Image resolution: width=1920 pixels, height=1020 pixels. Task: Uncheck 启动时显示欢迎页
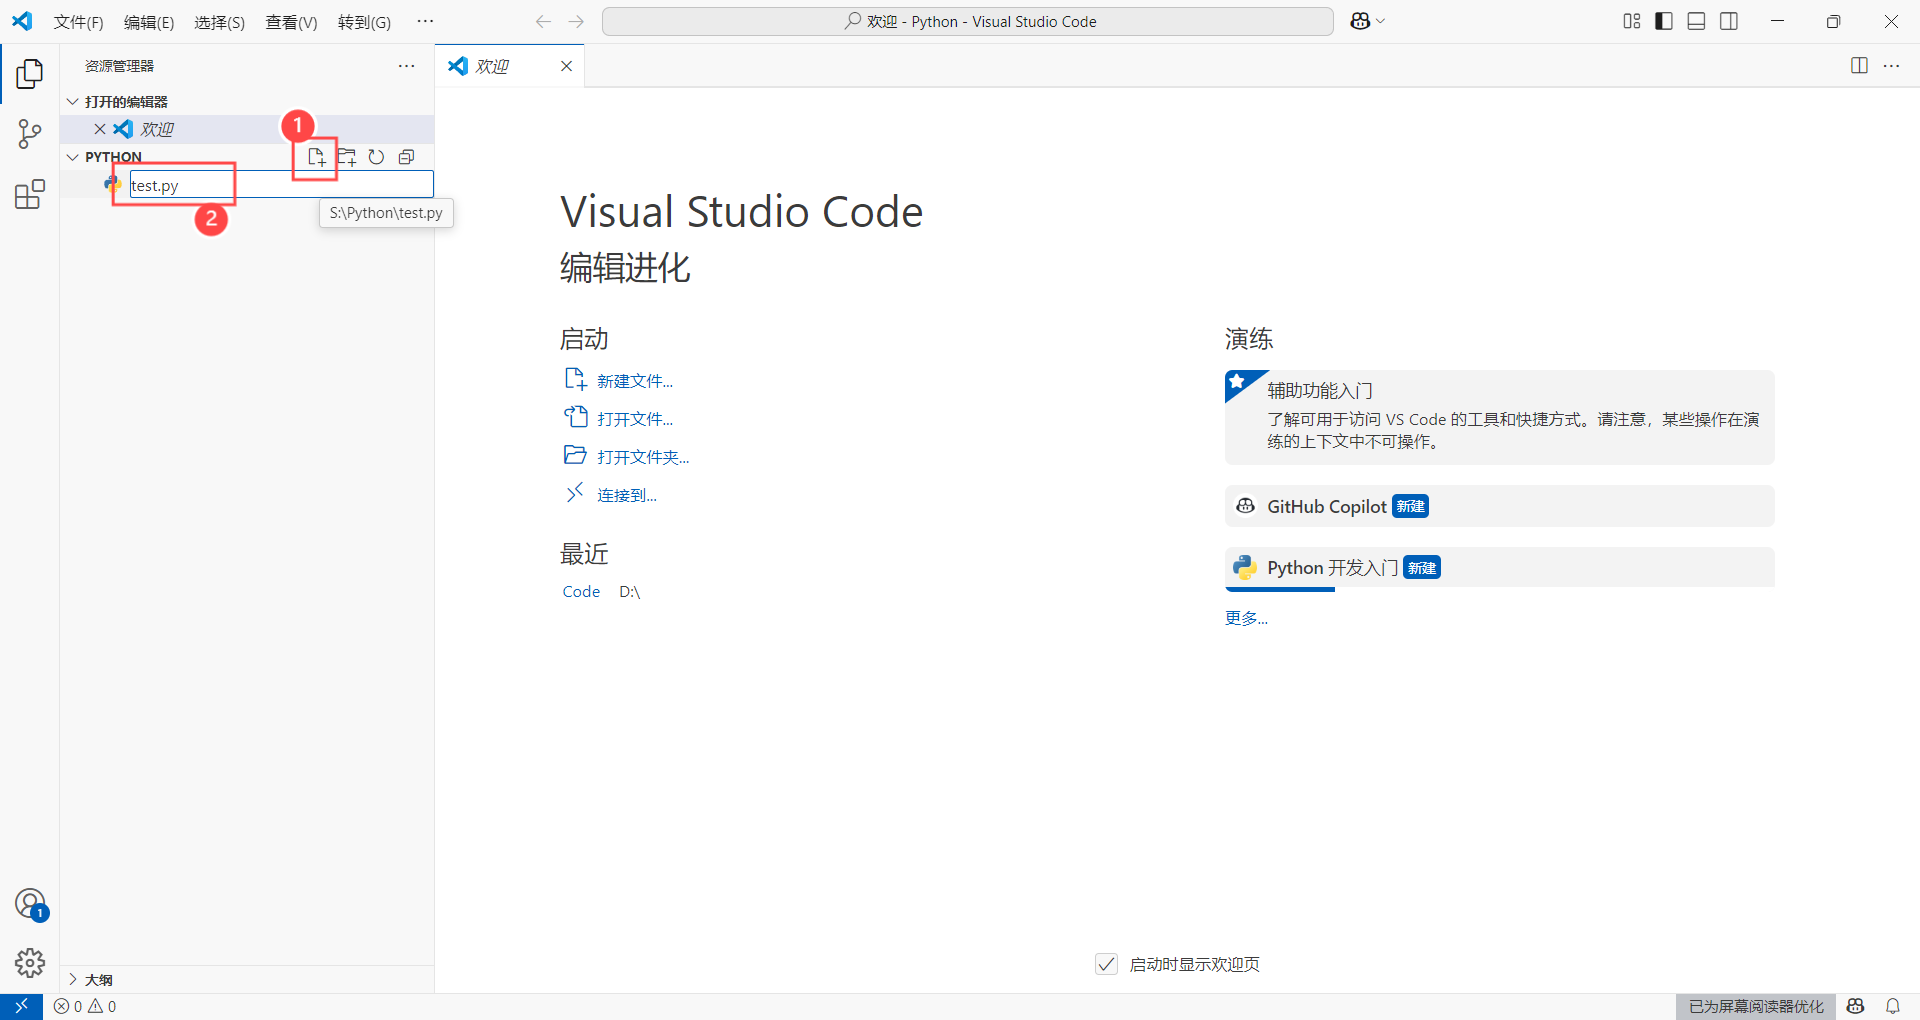1106,963
